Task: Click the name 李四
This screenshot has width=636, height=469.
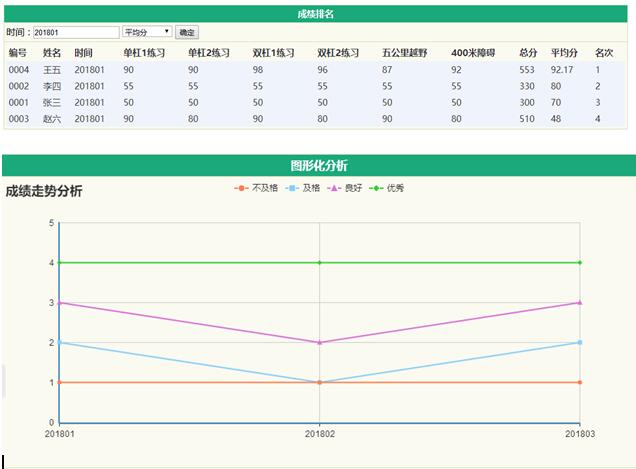Action: click(x=52, y=86)
